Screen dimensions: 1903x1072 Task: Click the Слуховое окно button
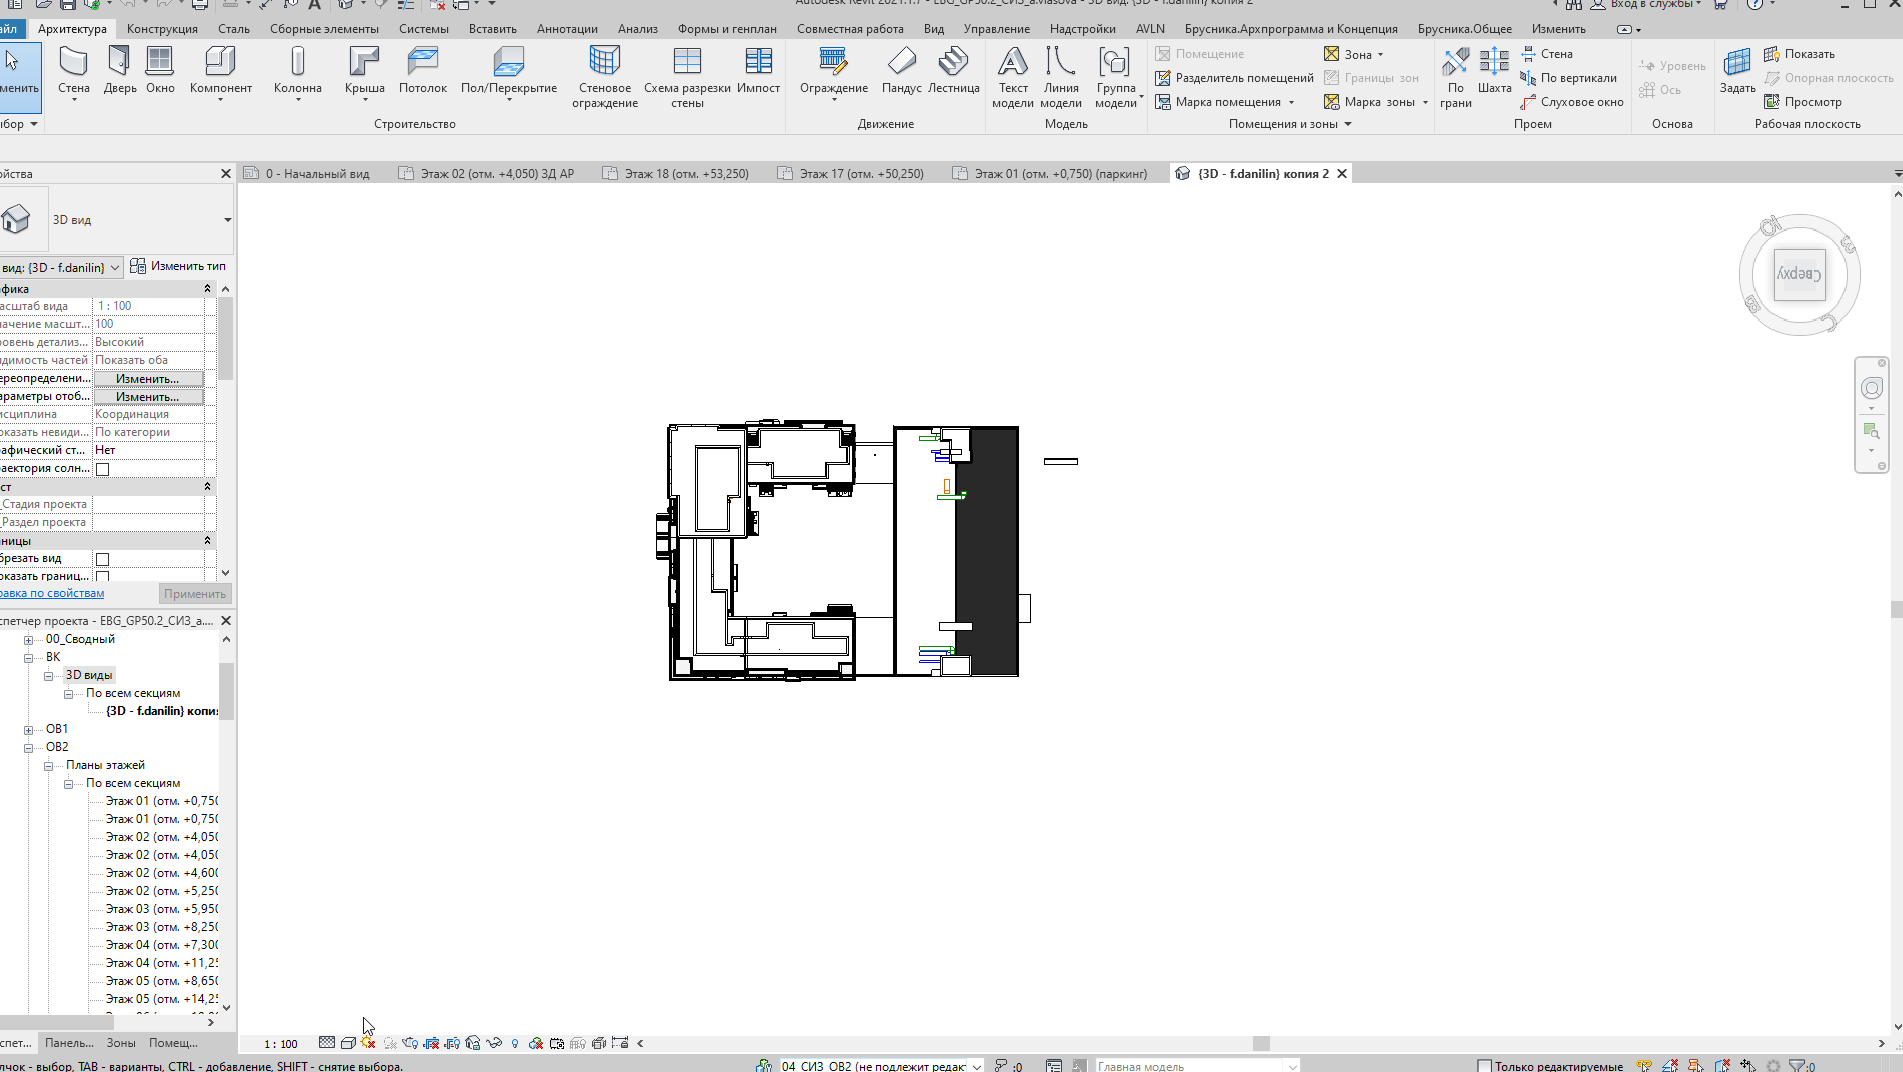click(1572, 102)
